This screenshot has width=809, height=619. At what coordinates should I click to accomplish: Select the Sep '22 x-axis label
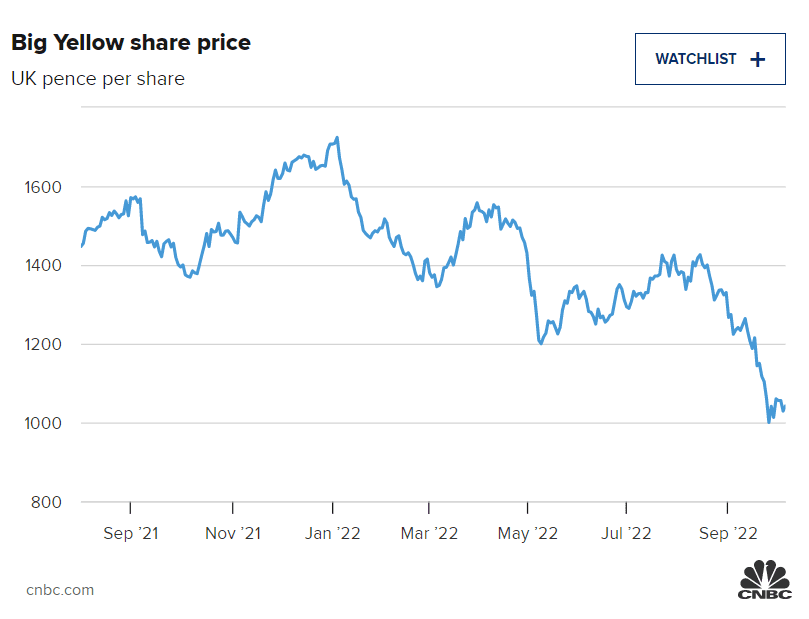[727, 534]
